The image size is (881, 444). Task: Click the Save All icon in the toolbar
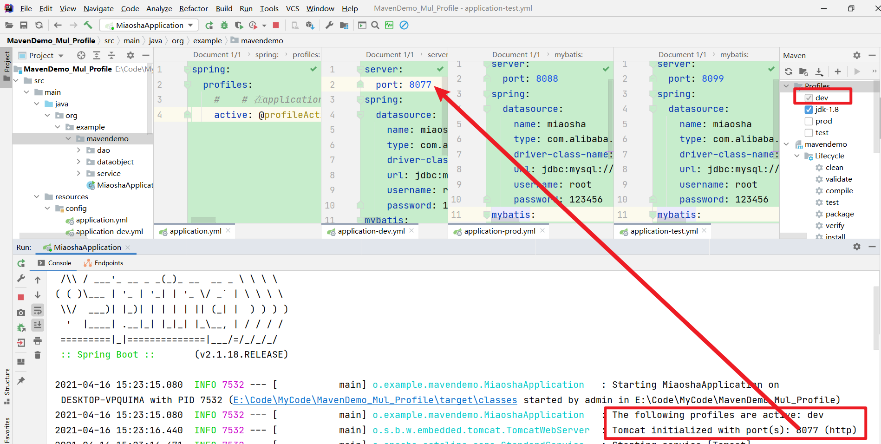(x=24, y=25)
